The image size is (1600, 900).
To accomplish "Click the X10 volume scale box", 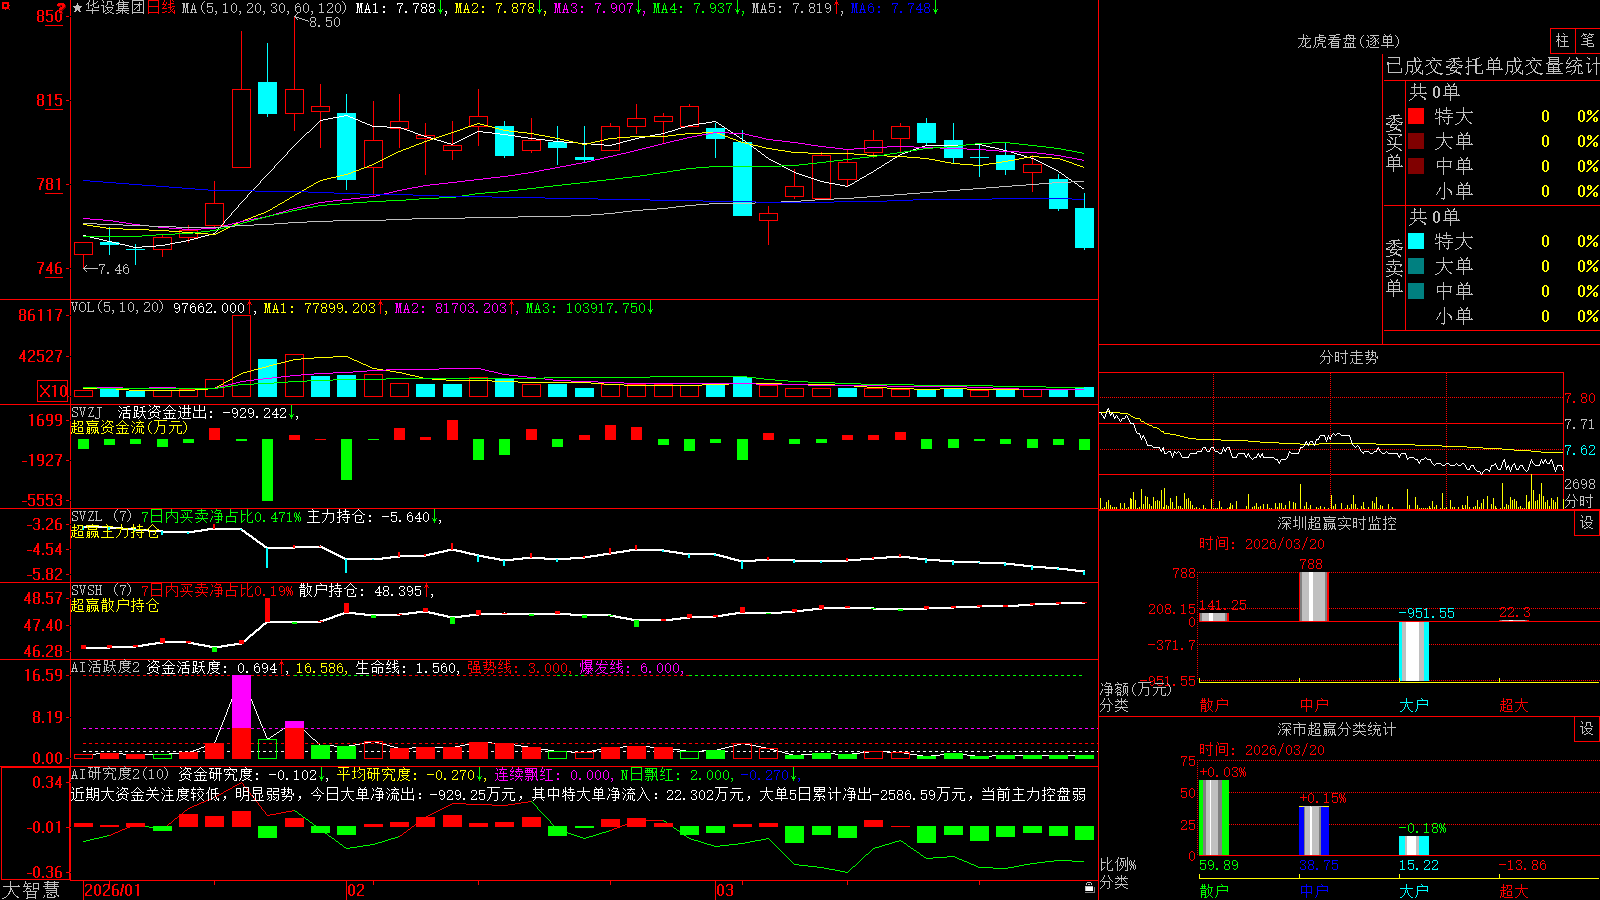I will [x=53, y=391].
